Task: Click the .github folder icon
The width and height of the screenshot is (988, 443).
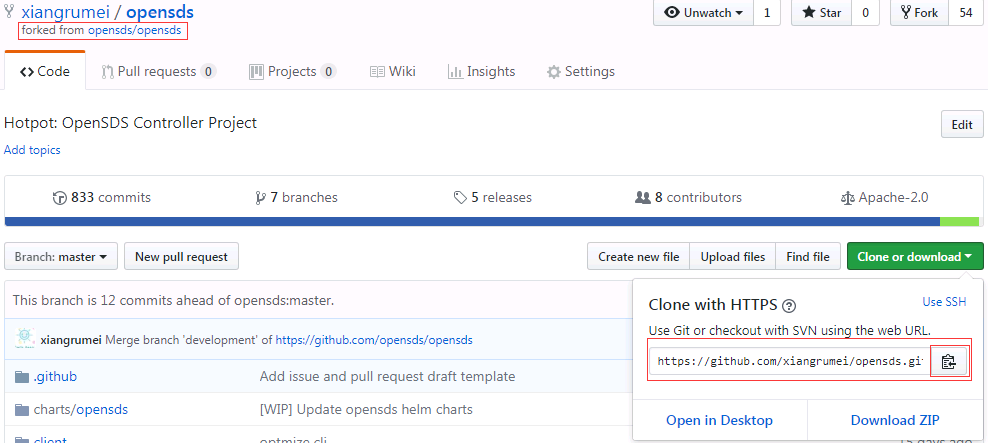Action: click(x=23, y=377)
